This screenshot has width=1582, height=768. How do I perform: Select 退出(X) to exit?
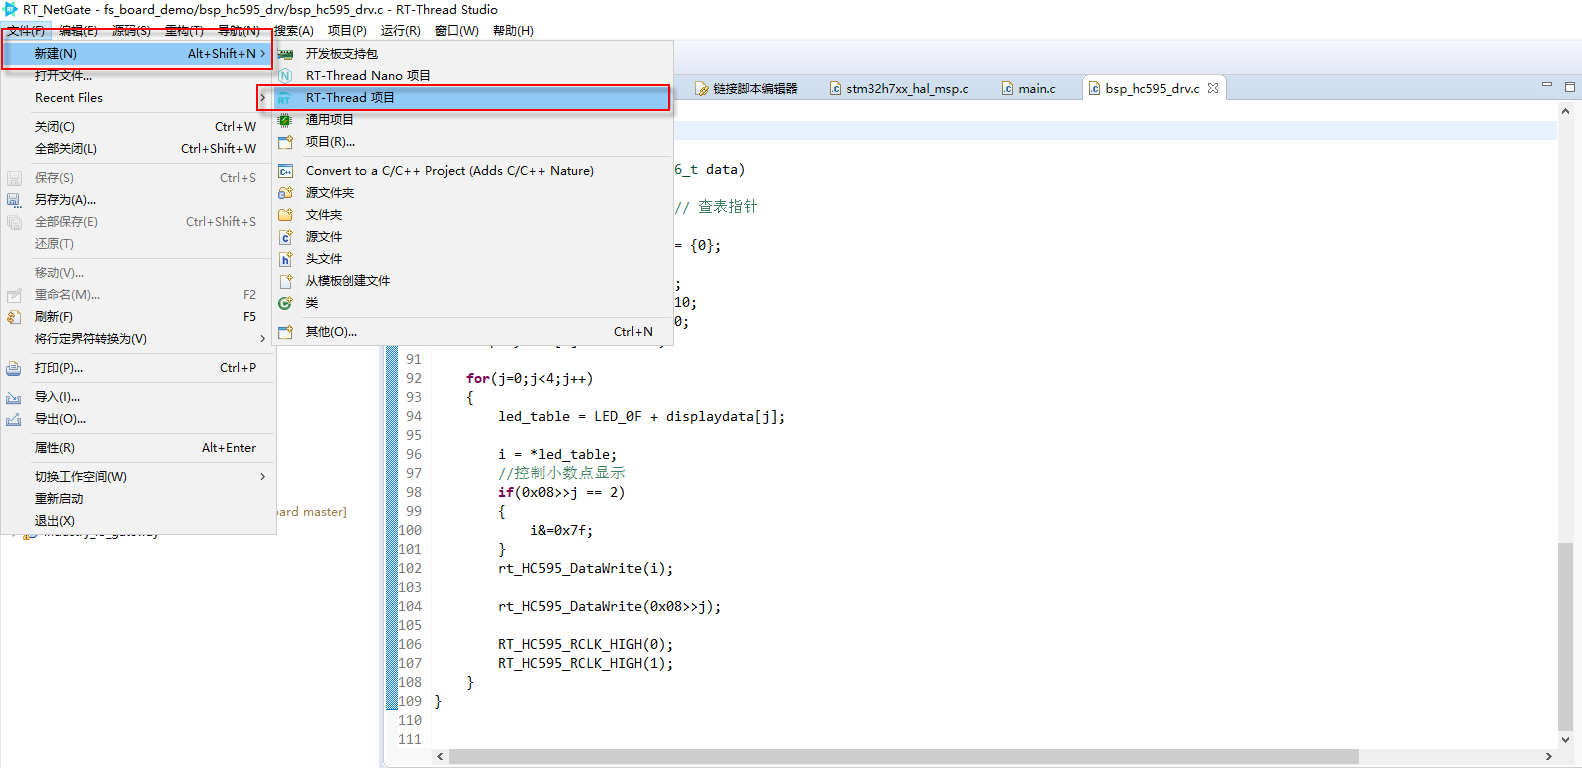click(x=138, y=521)
